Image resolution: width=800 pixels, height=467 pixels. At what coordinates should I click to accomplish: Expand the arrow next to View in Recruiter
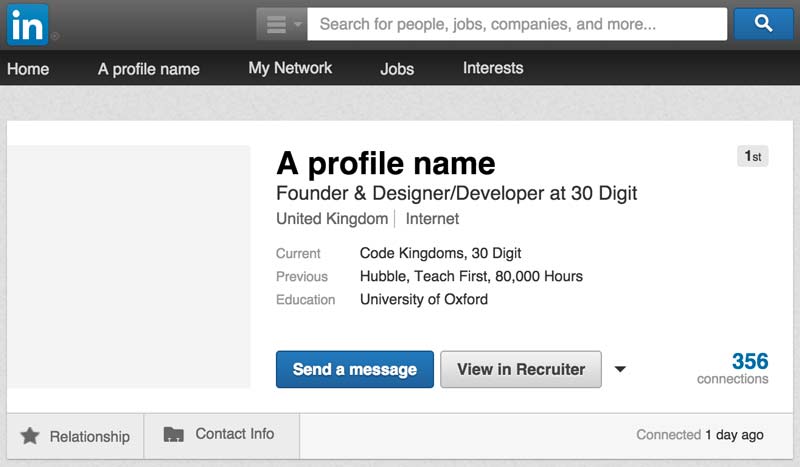(620, 369)
